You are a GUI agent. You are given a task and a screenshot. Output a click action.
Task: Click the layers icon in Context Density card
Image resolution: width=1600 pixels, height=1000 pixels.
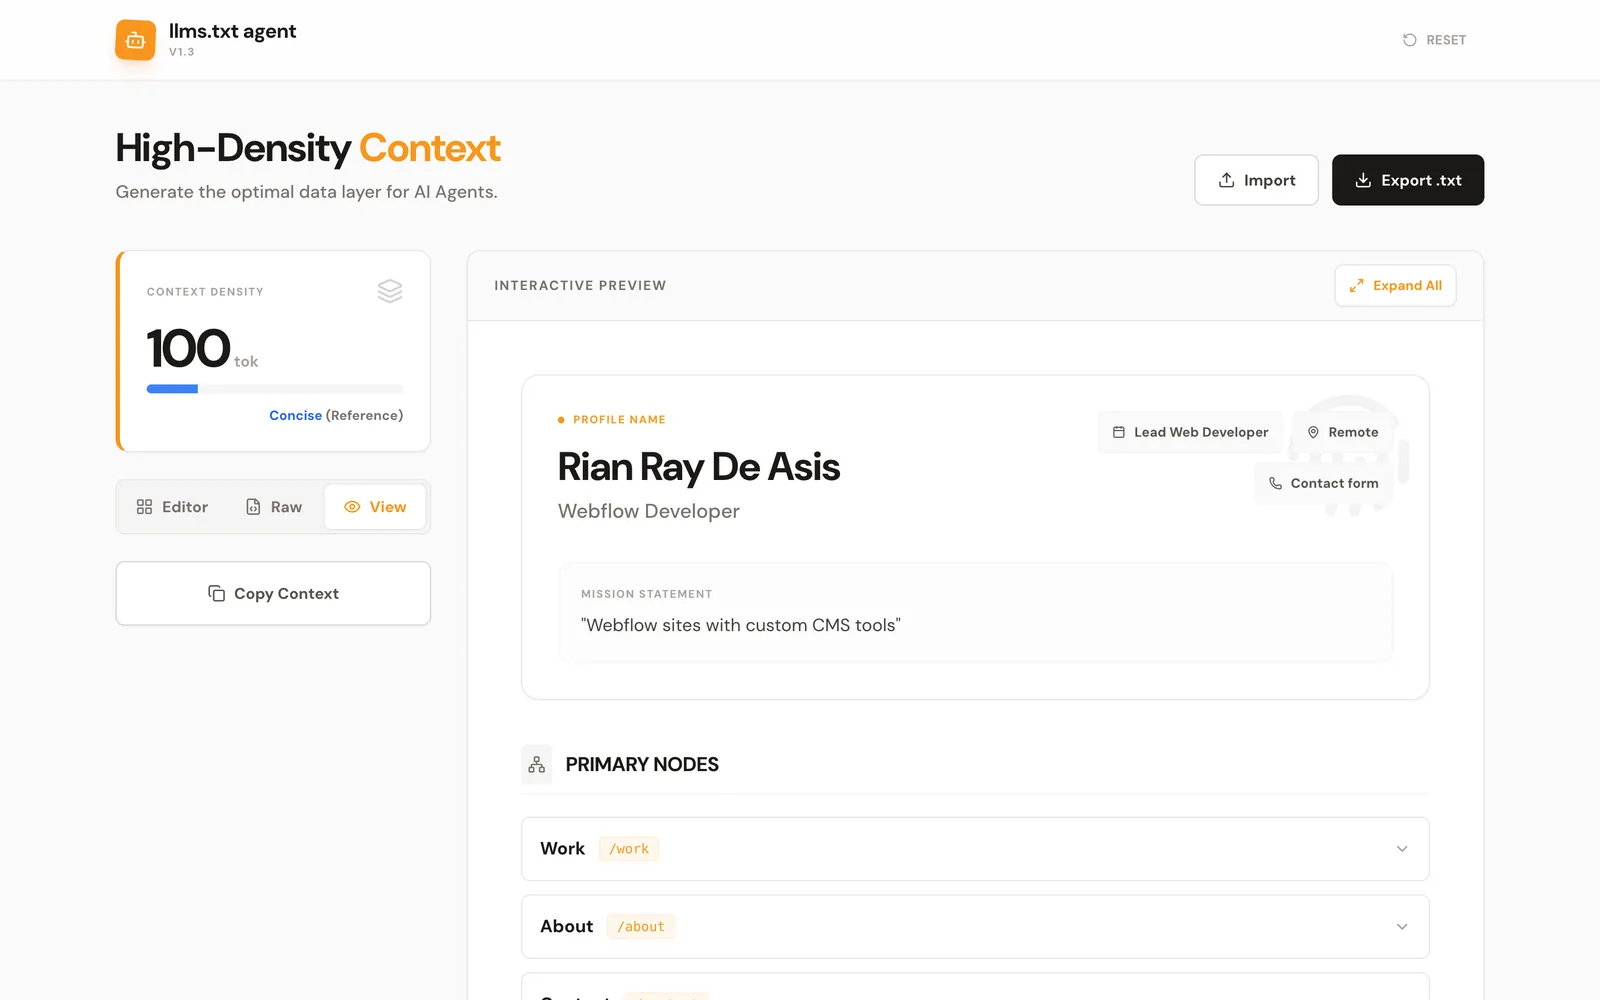[390, 291]
